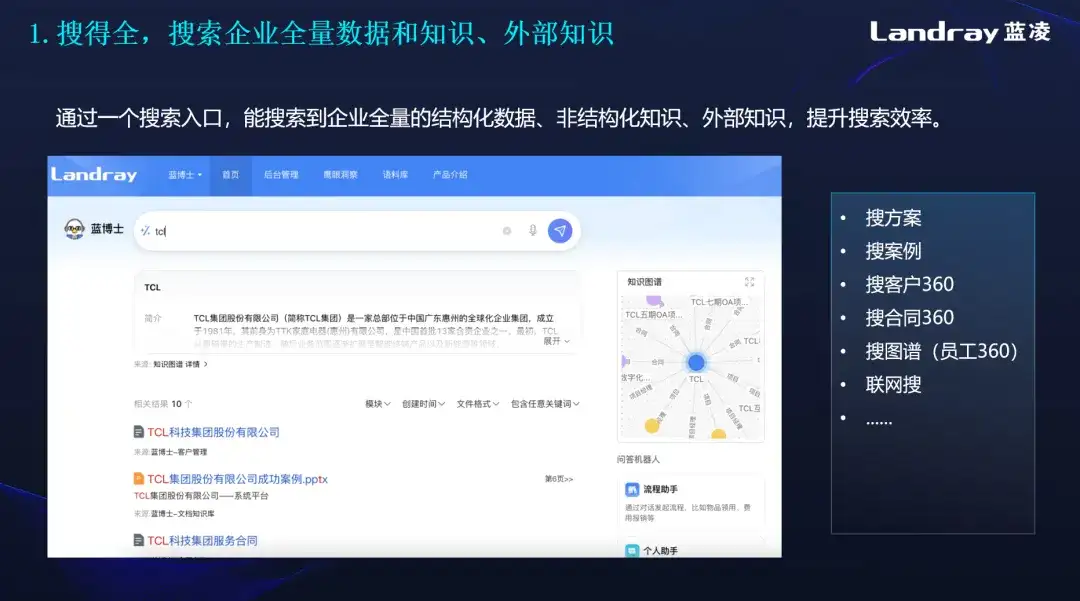1080x601 pixels.
Task: Expand the TCL introduction with 展开
Action: tap(557, 341)
